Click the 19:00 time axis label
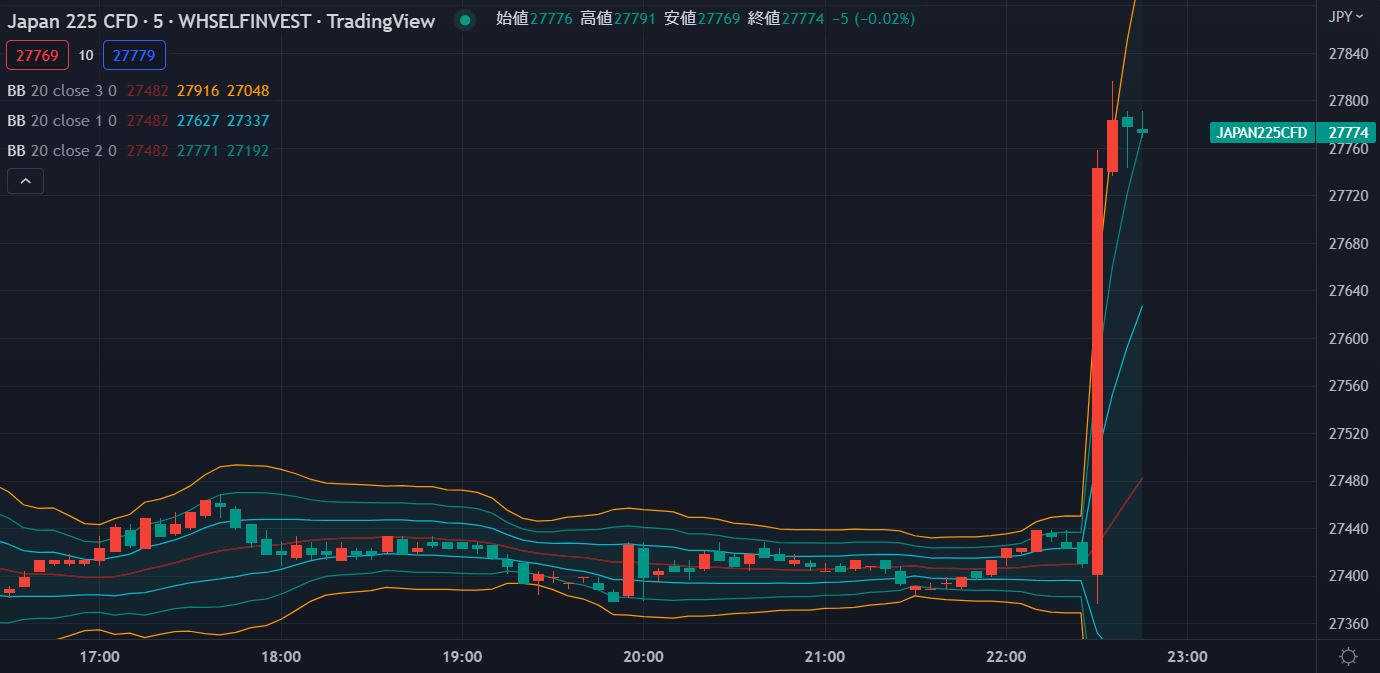The width and height of the screenshot is (1380, 673). [x=462, y=657]
